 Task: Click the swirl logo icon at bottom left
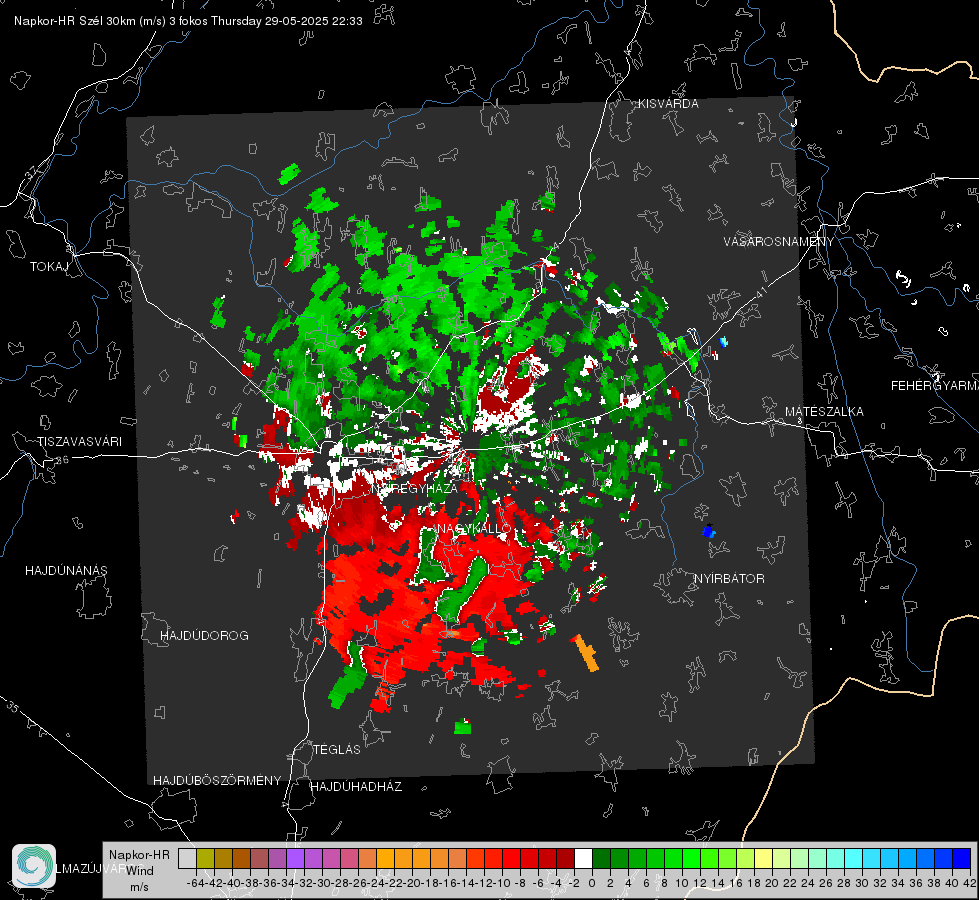click(x=34, y=866)
